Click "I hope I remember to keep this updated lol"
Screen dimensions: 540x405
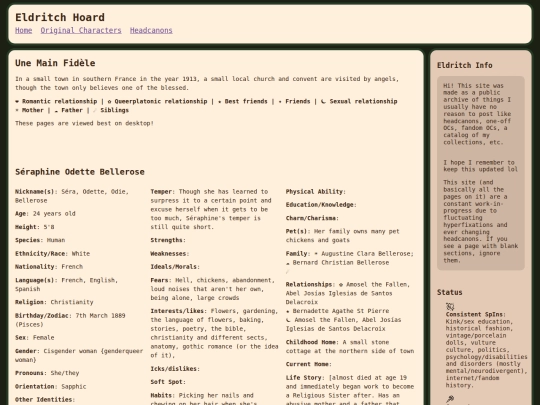pos(480,166)
